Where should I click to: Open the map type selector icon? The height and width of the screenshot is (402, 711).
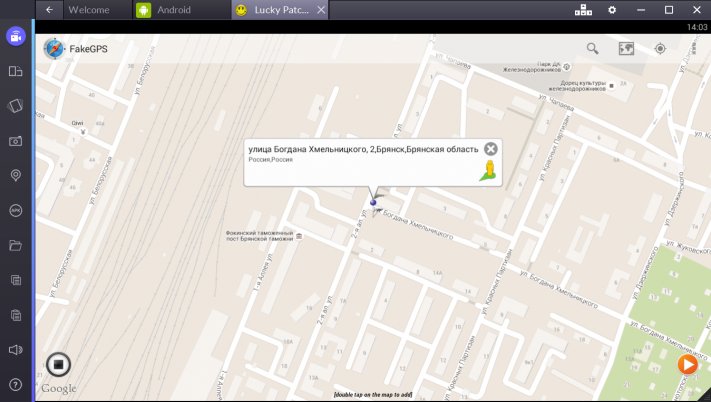626,48
